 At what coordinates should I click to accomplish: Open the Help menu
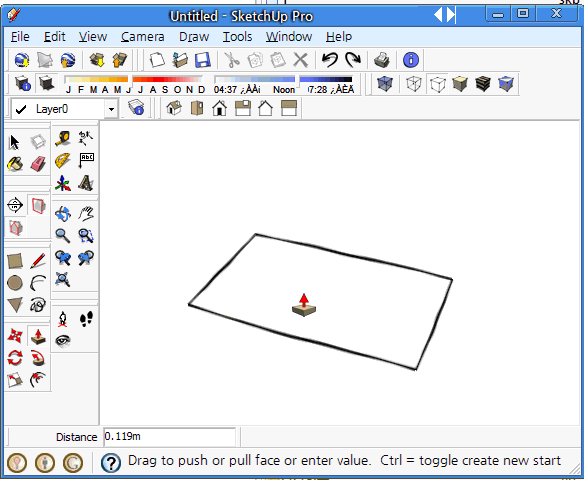(339, 36)
